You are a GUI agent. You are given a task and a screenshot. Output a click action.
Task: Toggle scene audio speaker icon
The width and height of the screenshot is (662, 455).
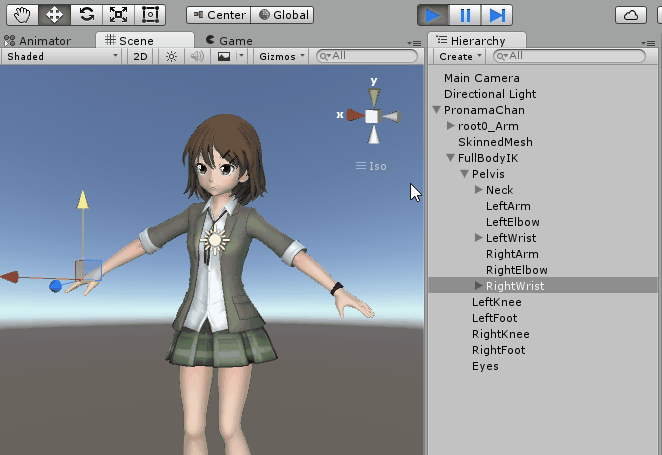coord(197,57)
